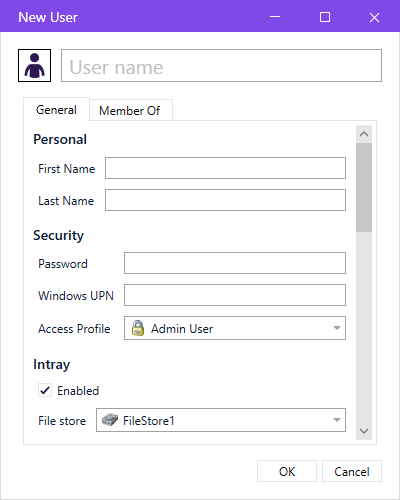Open the Access Profile dropdown
Image resolution: width=400 pixels, height=500 pixels.
(235, 328)
